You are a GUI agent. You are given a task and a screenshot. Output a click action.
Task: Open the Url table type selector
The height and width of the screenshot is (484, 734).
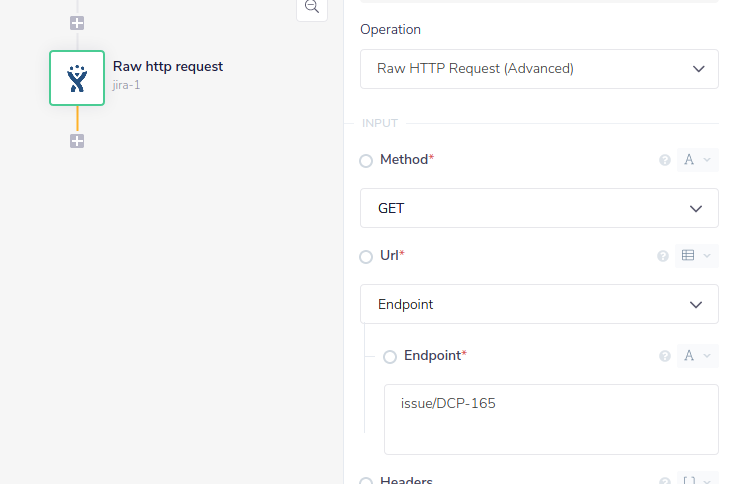point(697,256)
